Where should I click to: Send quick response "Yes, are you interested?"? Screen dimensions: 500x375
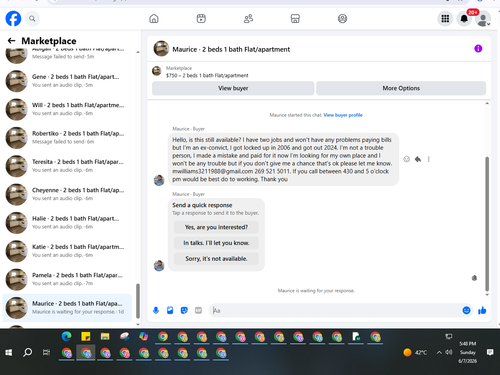(216, 227)
